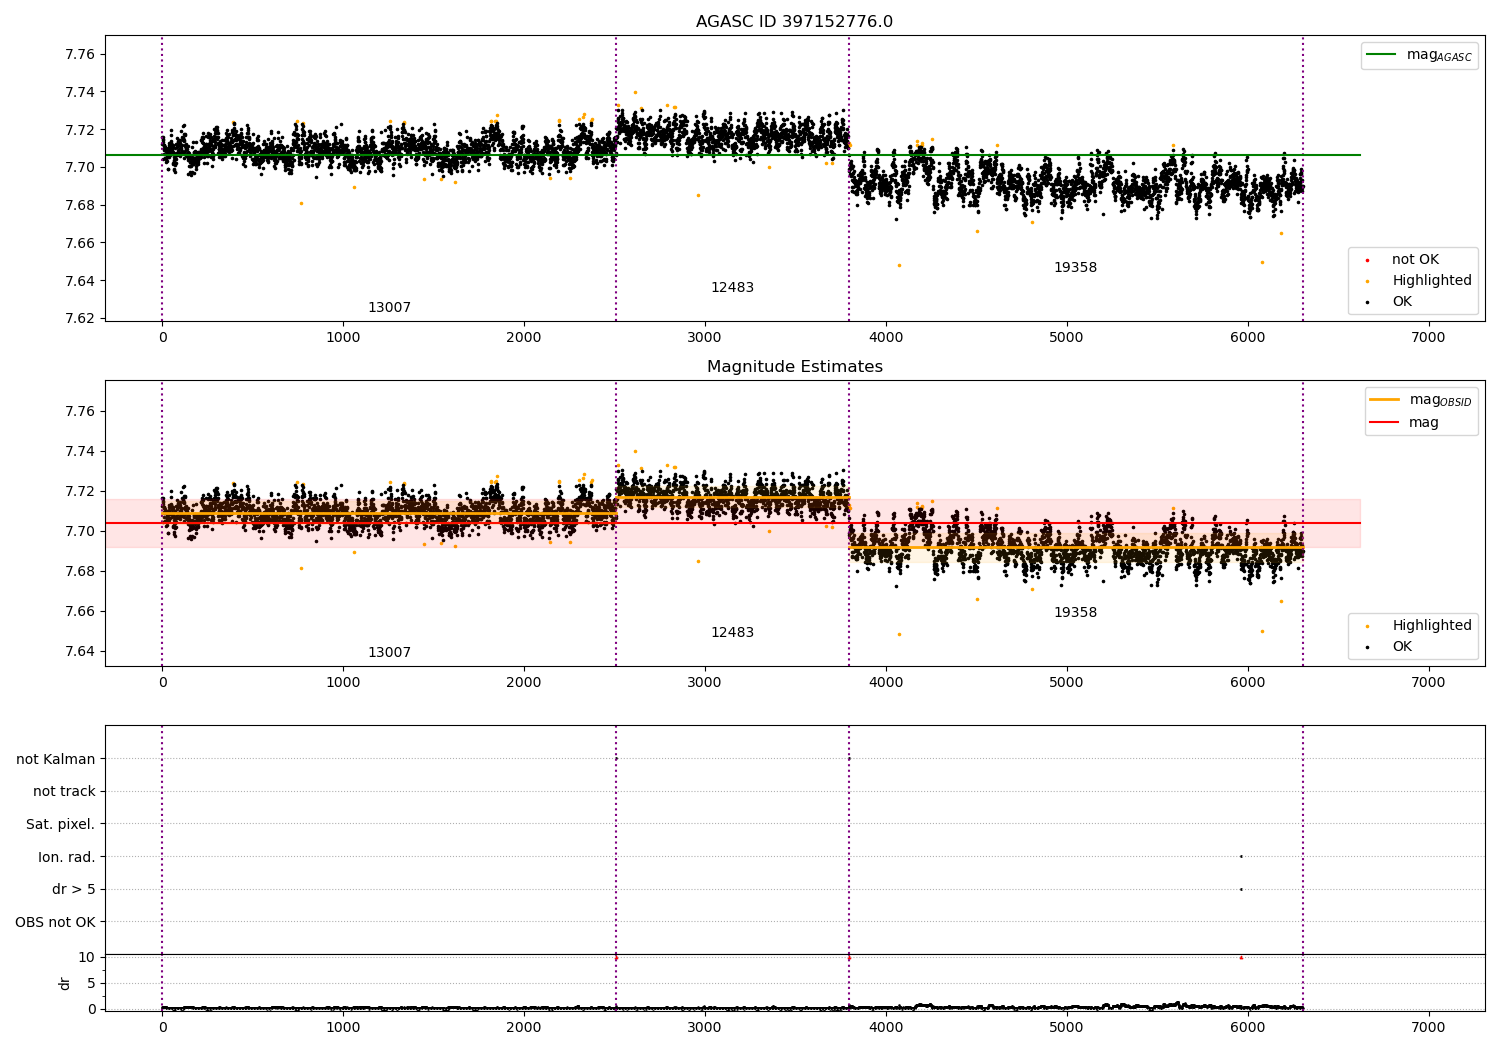The image size is (1500, 1050).
Task: Click middle plot y-axis tick '7.76'
Action: [x=80, y=411]
